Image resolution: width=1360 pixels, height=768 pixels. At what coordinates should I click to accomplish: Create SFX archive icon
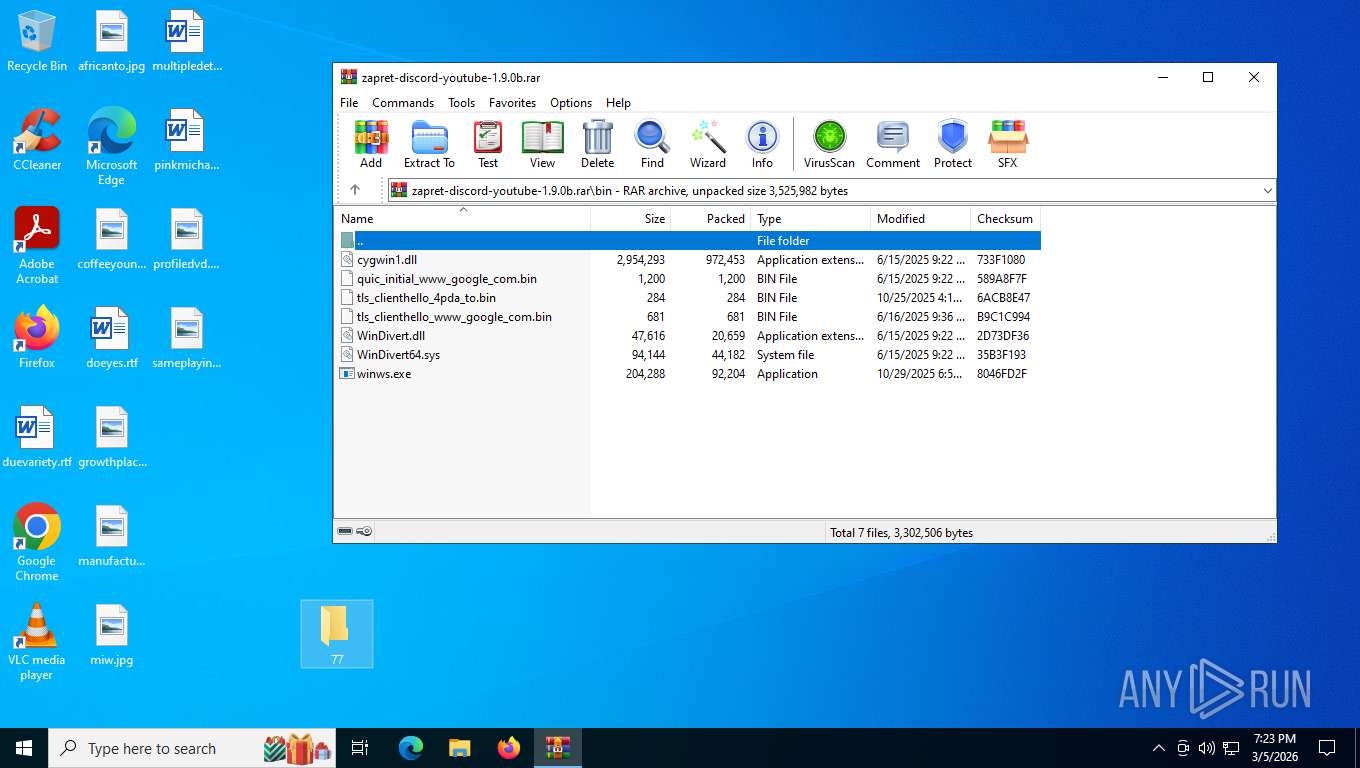pos(1007,144)
